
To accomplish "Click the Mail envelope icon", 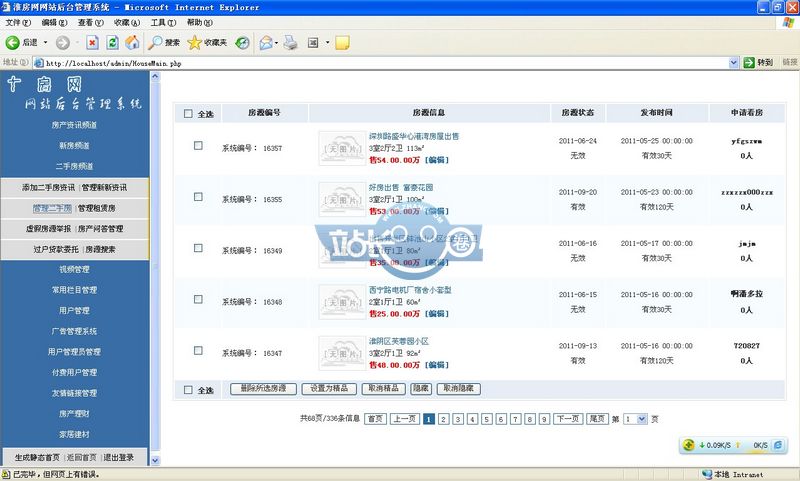I will (266, 43).
